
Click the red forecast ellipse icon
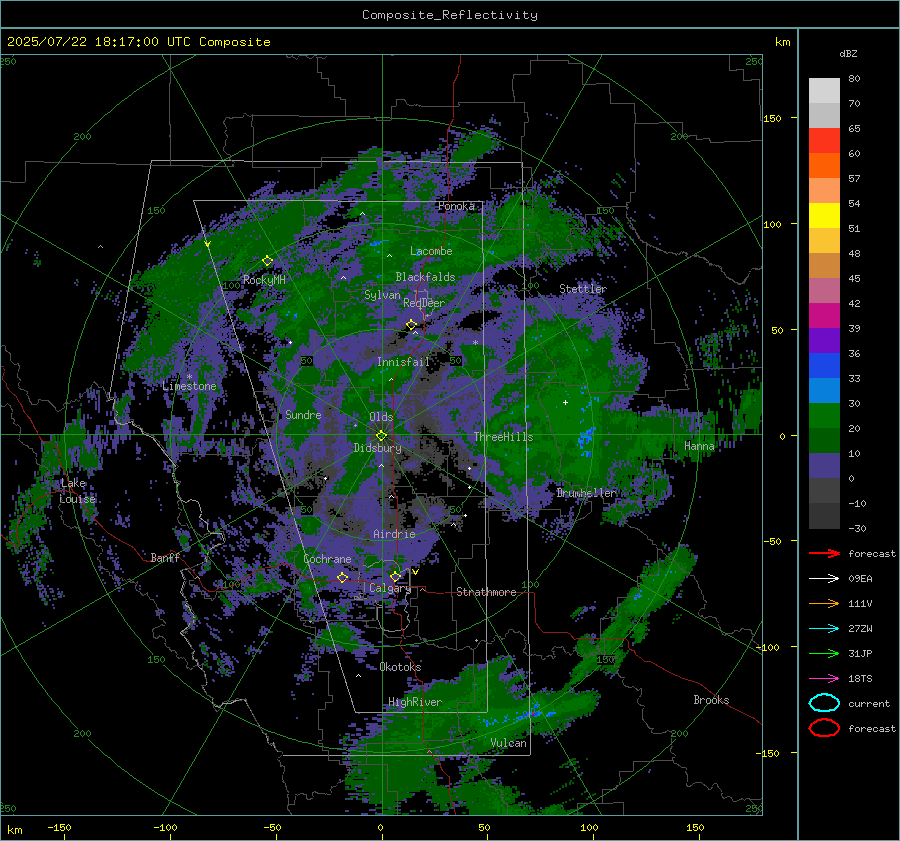(824, 728)
